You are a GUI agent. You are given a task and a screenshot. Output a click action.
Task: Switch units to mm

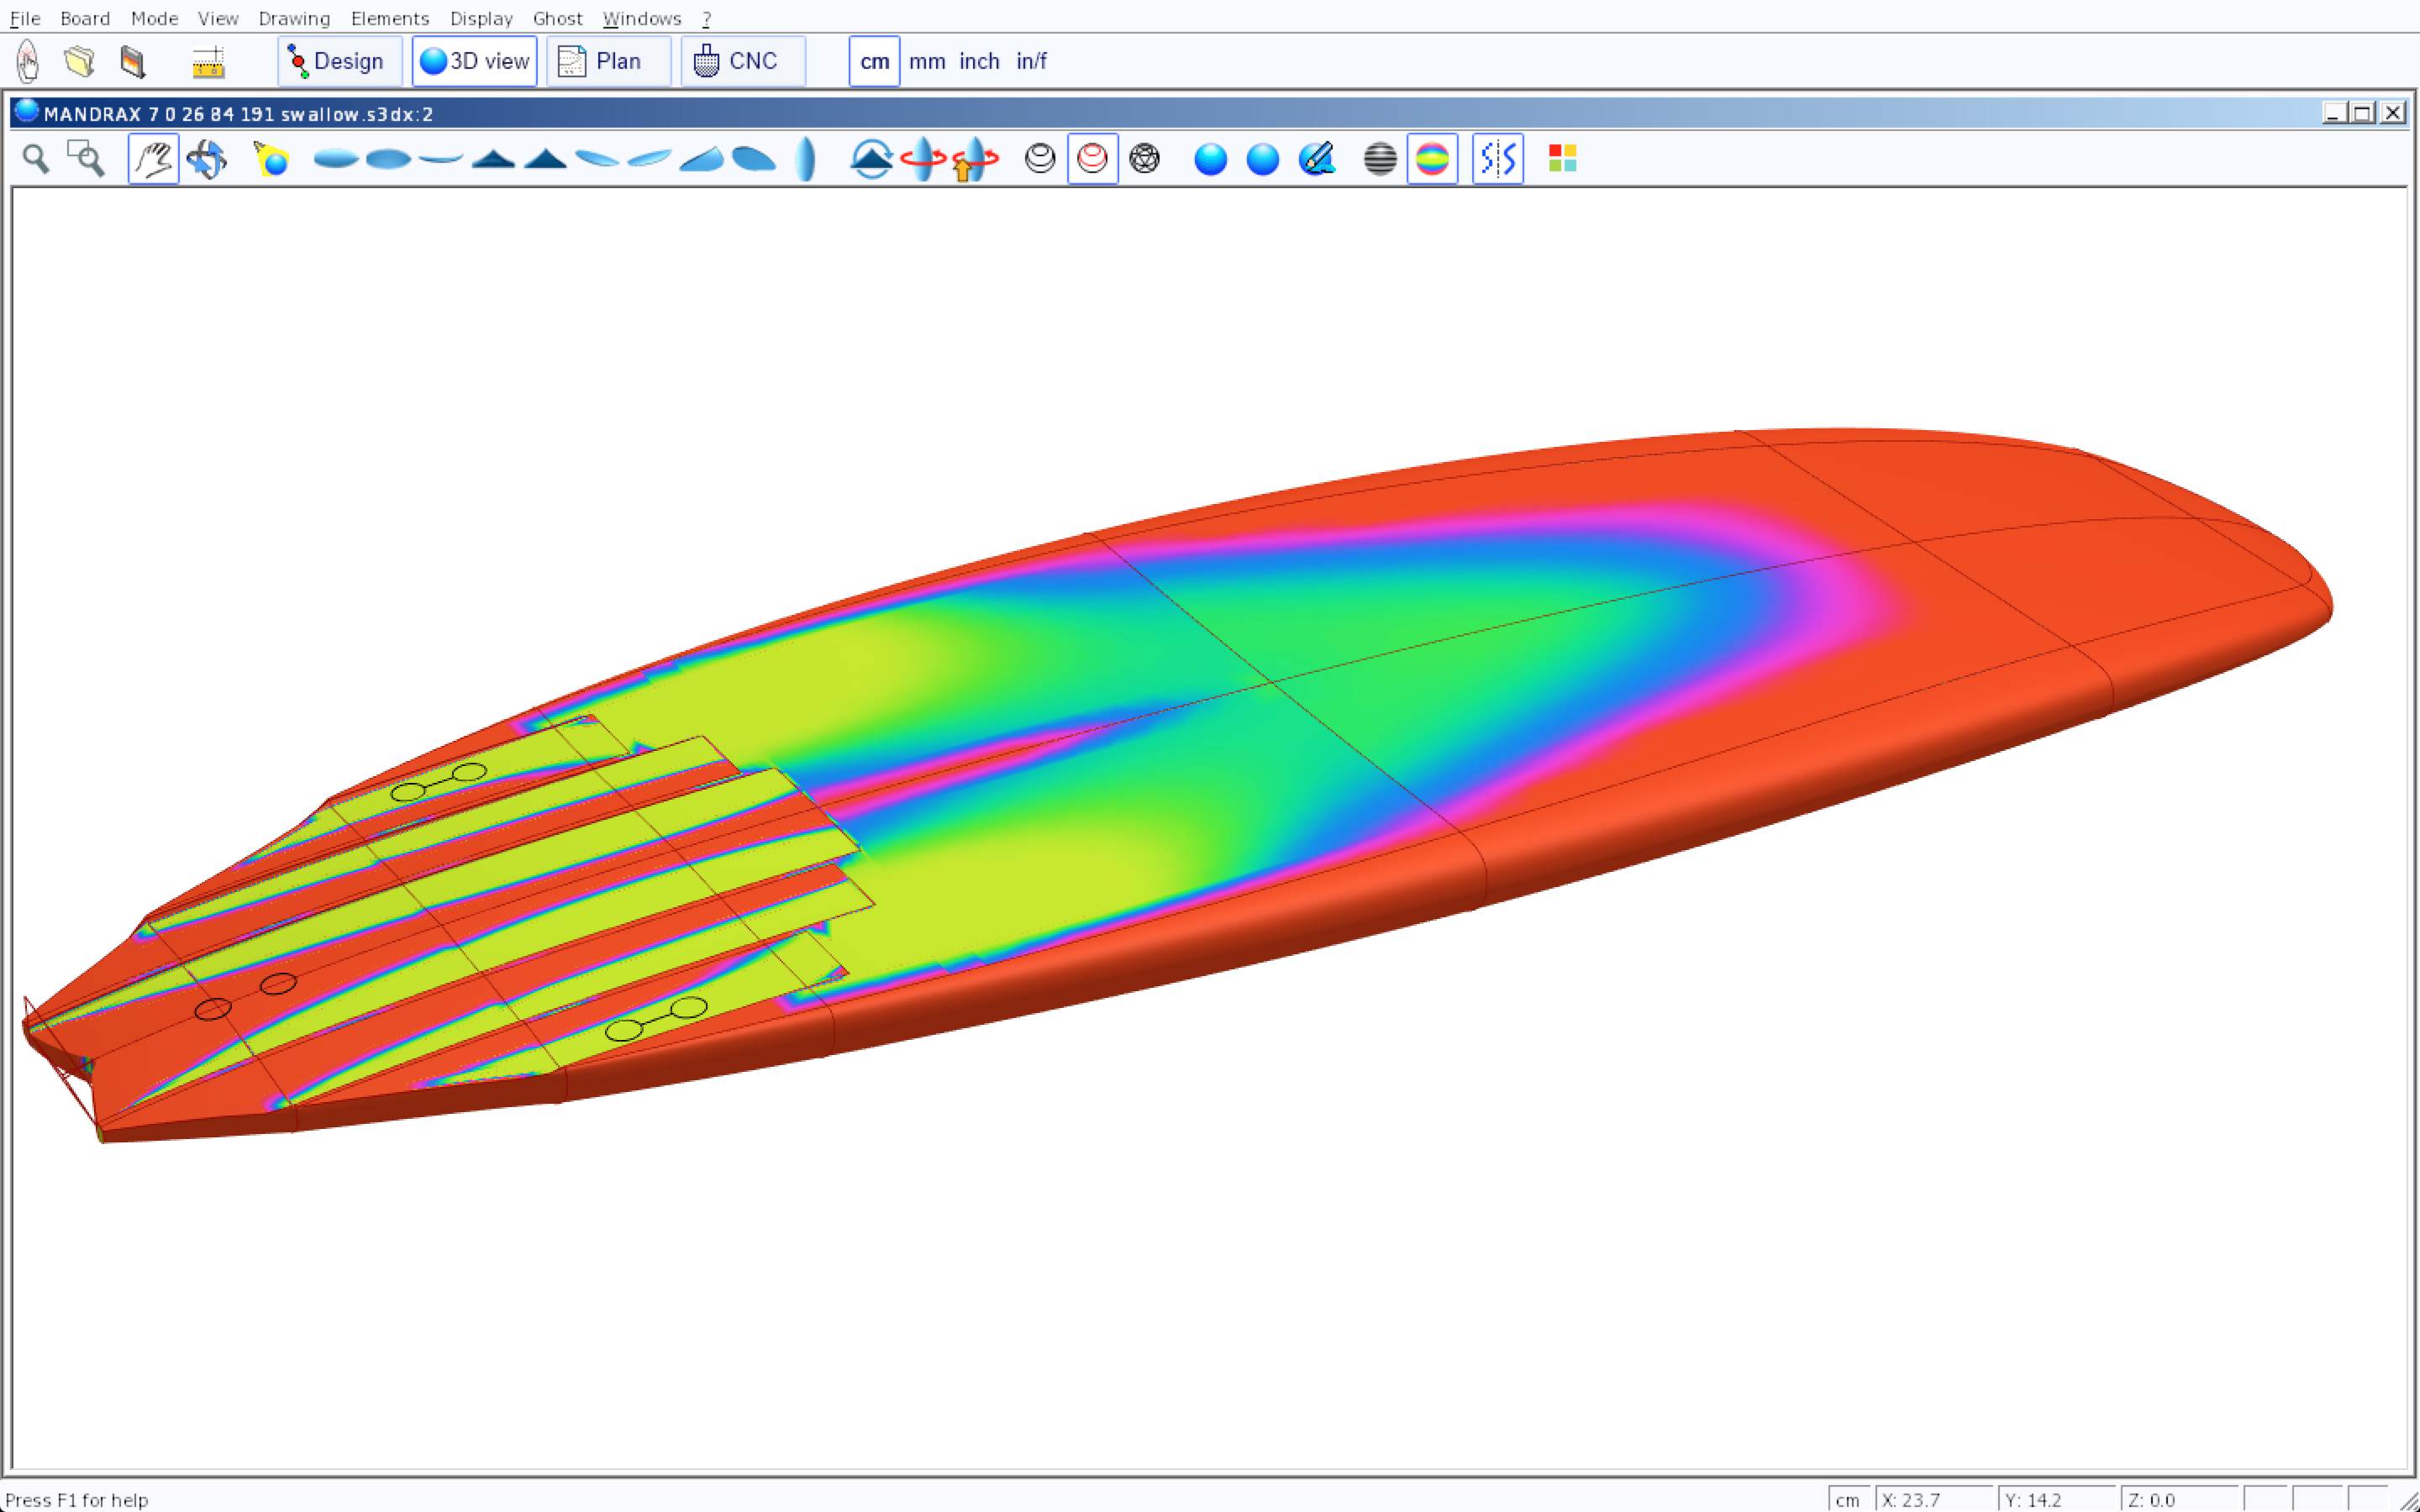(x=926, y=61)
